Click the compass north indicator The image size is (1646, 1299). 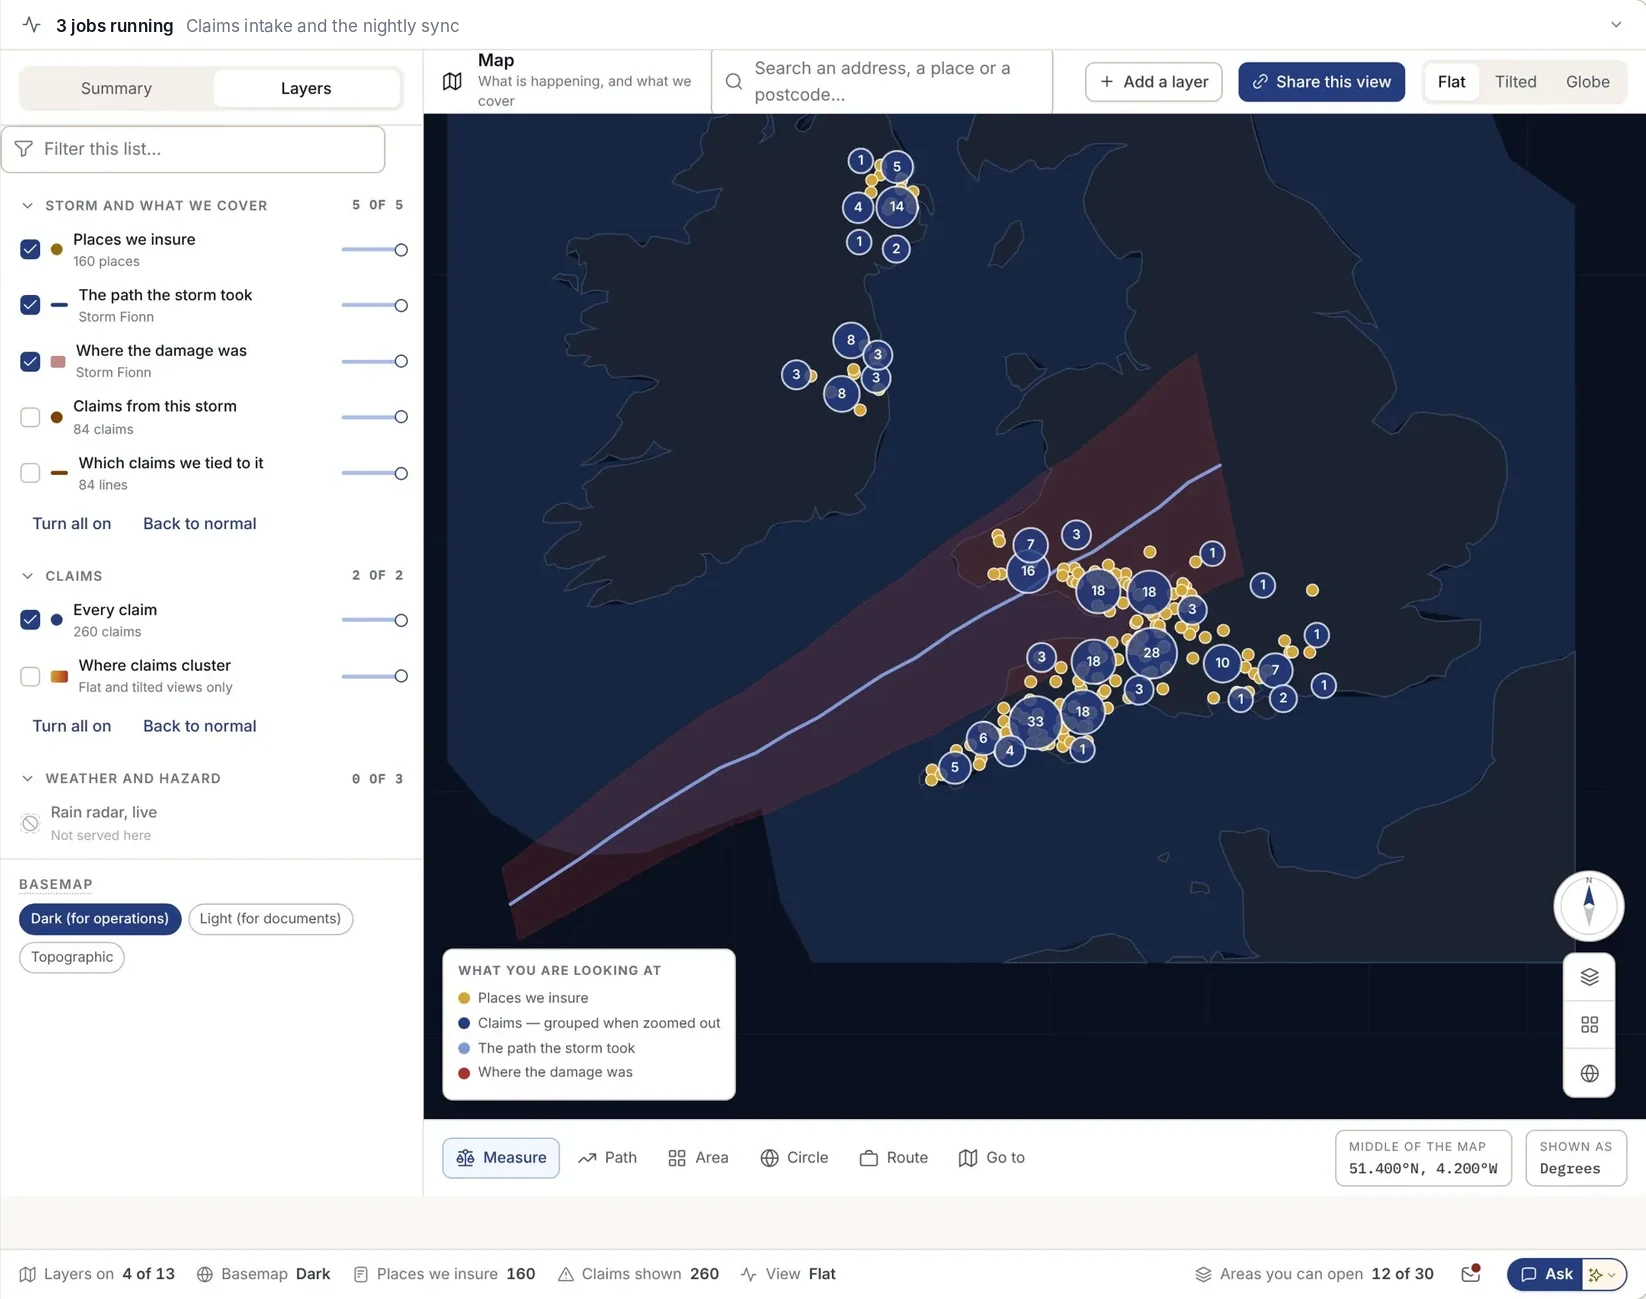click(x=1588, y=906)
